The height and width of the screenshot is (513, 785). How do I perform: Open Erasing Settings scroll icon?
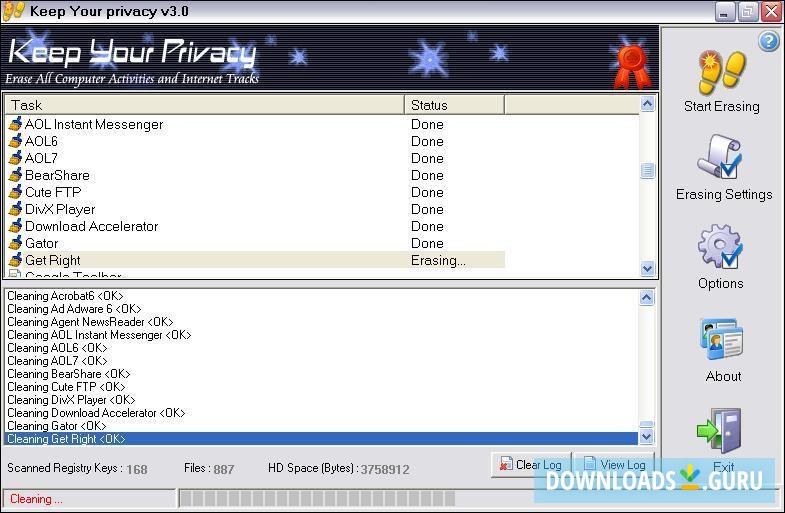tap(721, 156)
